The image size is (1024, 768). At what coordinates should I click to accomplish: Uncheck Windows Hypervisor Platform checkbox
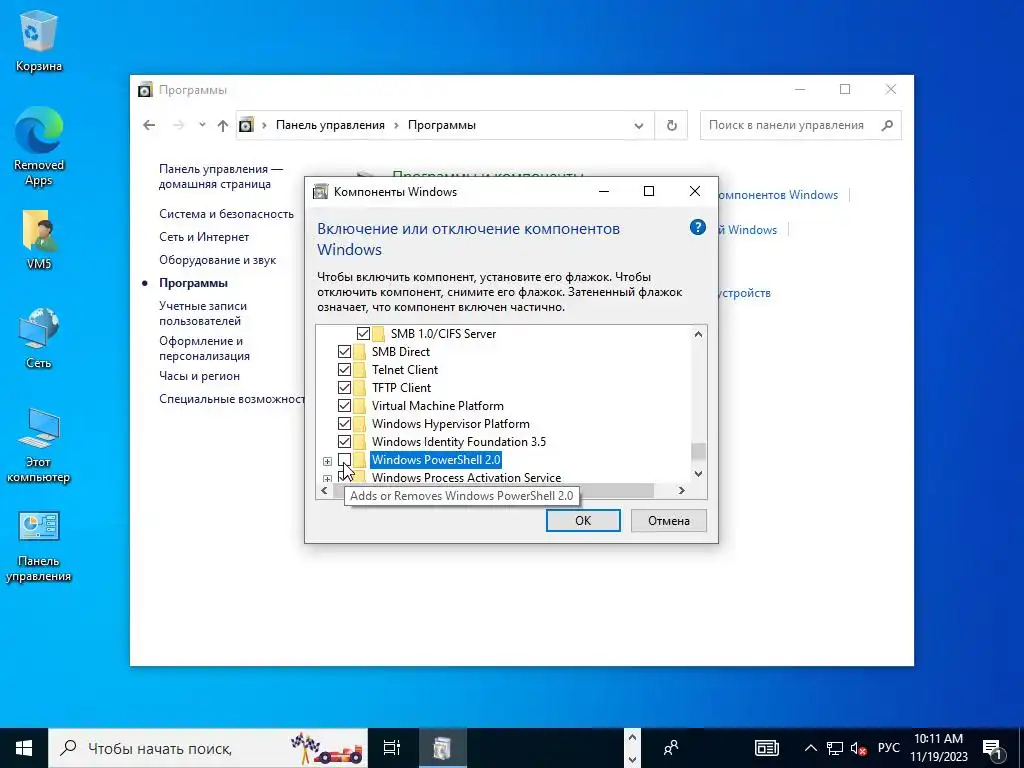click(x=344, y=424)
